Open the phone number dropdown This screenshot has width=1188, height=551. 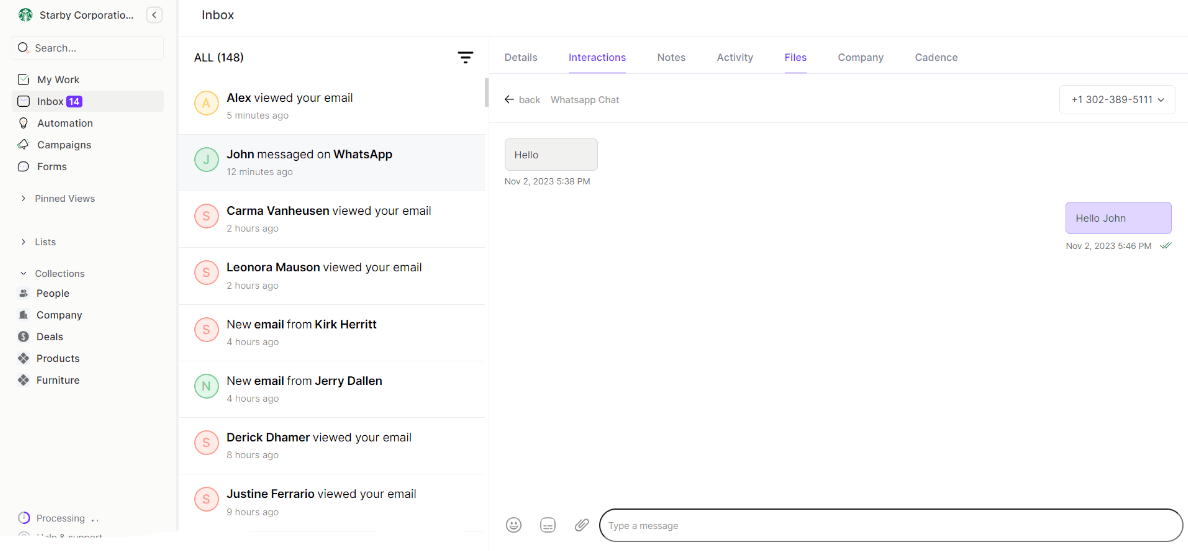coord(1117,100)
